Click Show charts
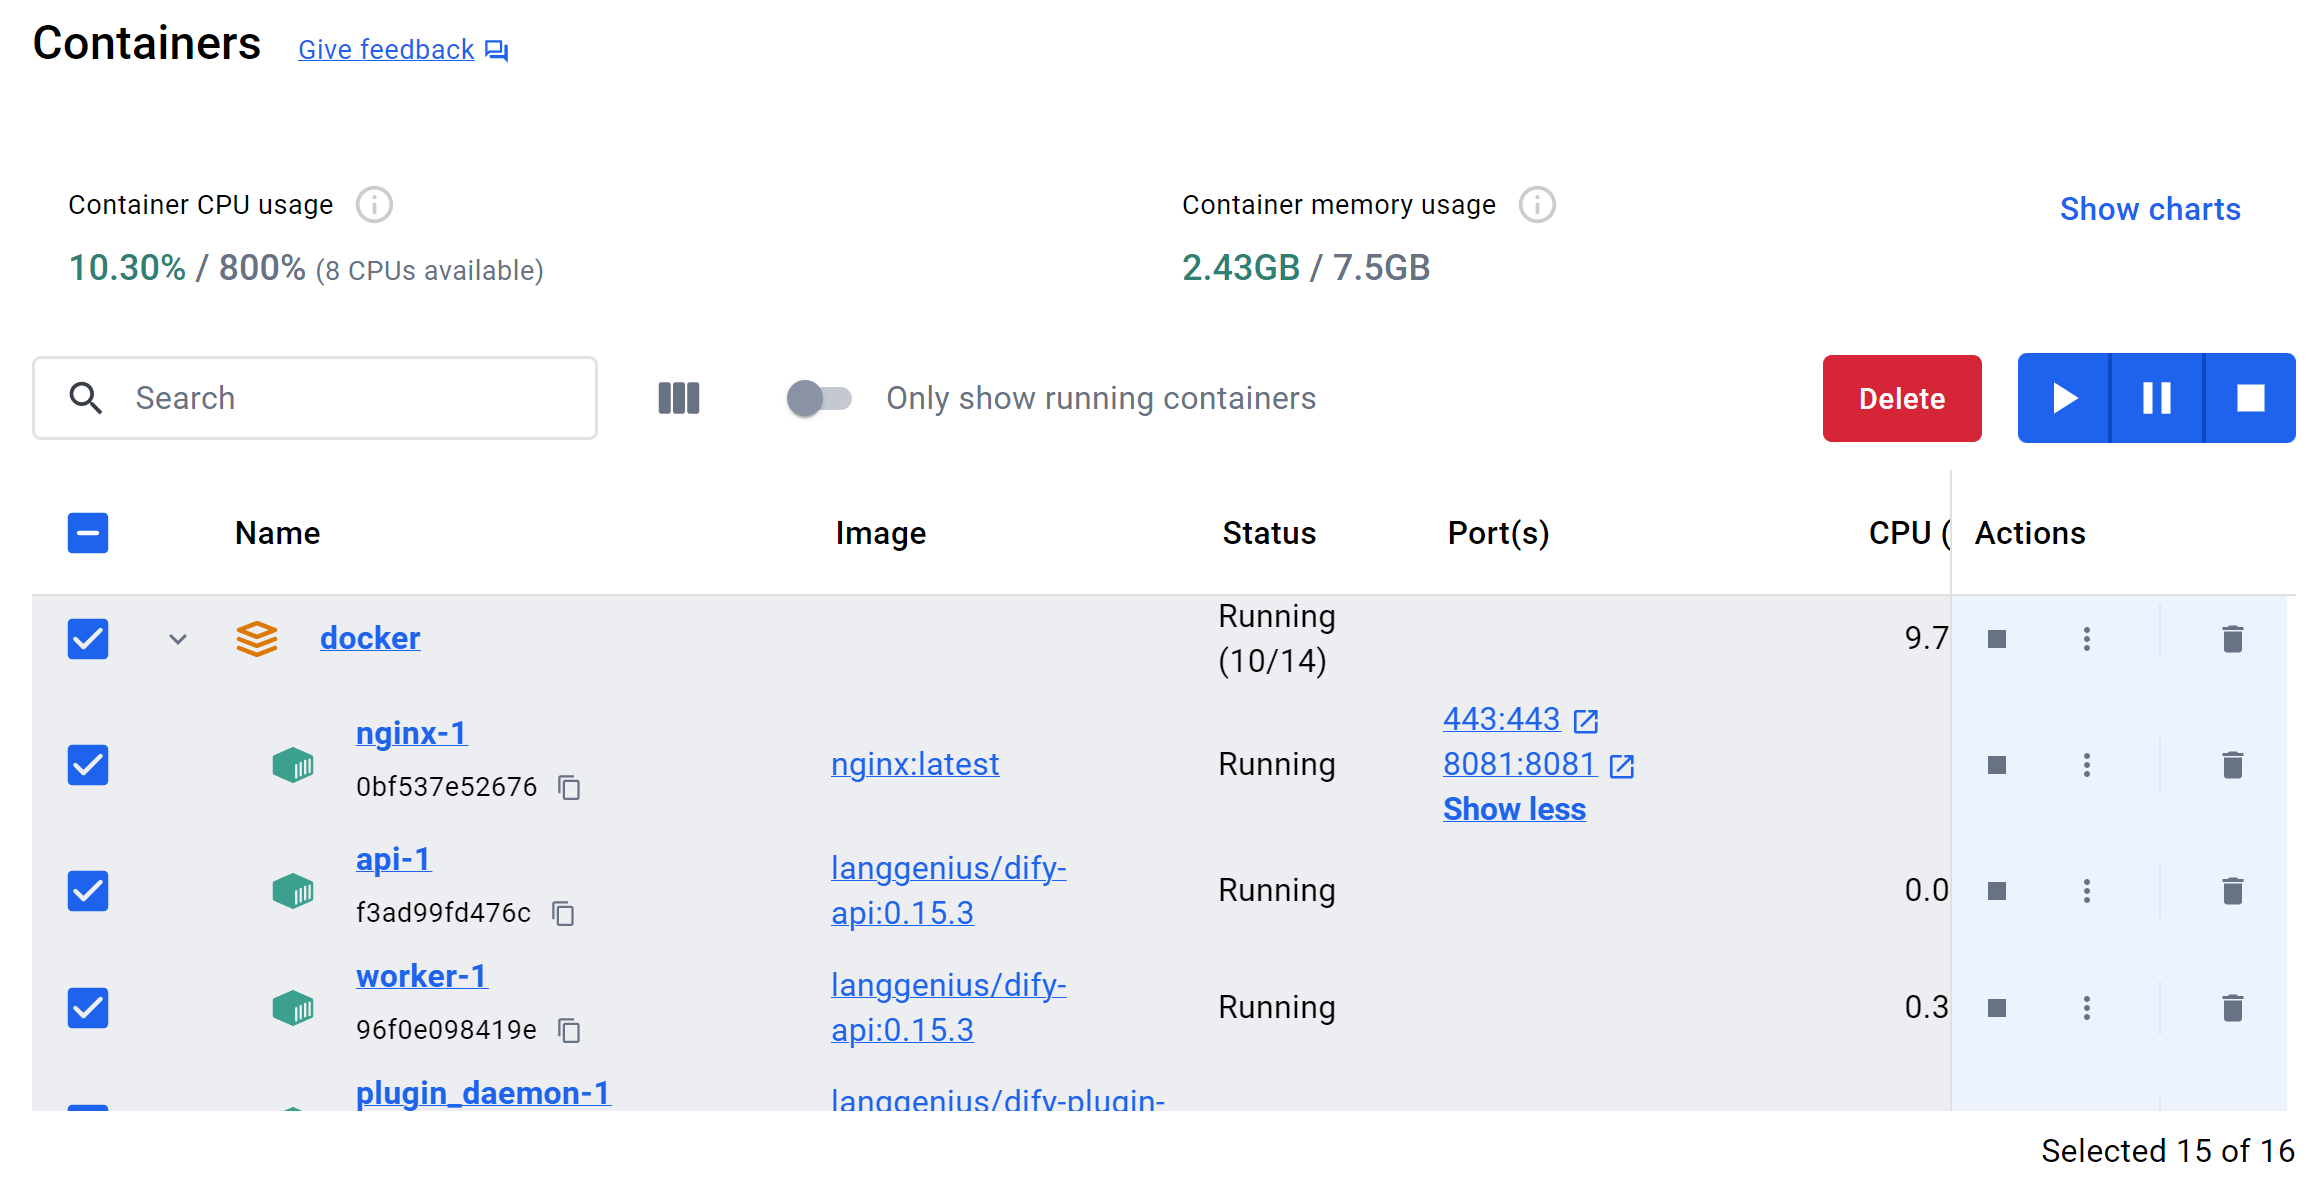 (2150, 209)
